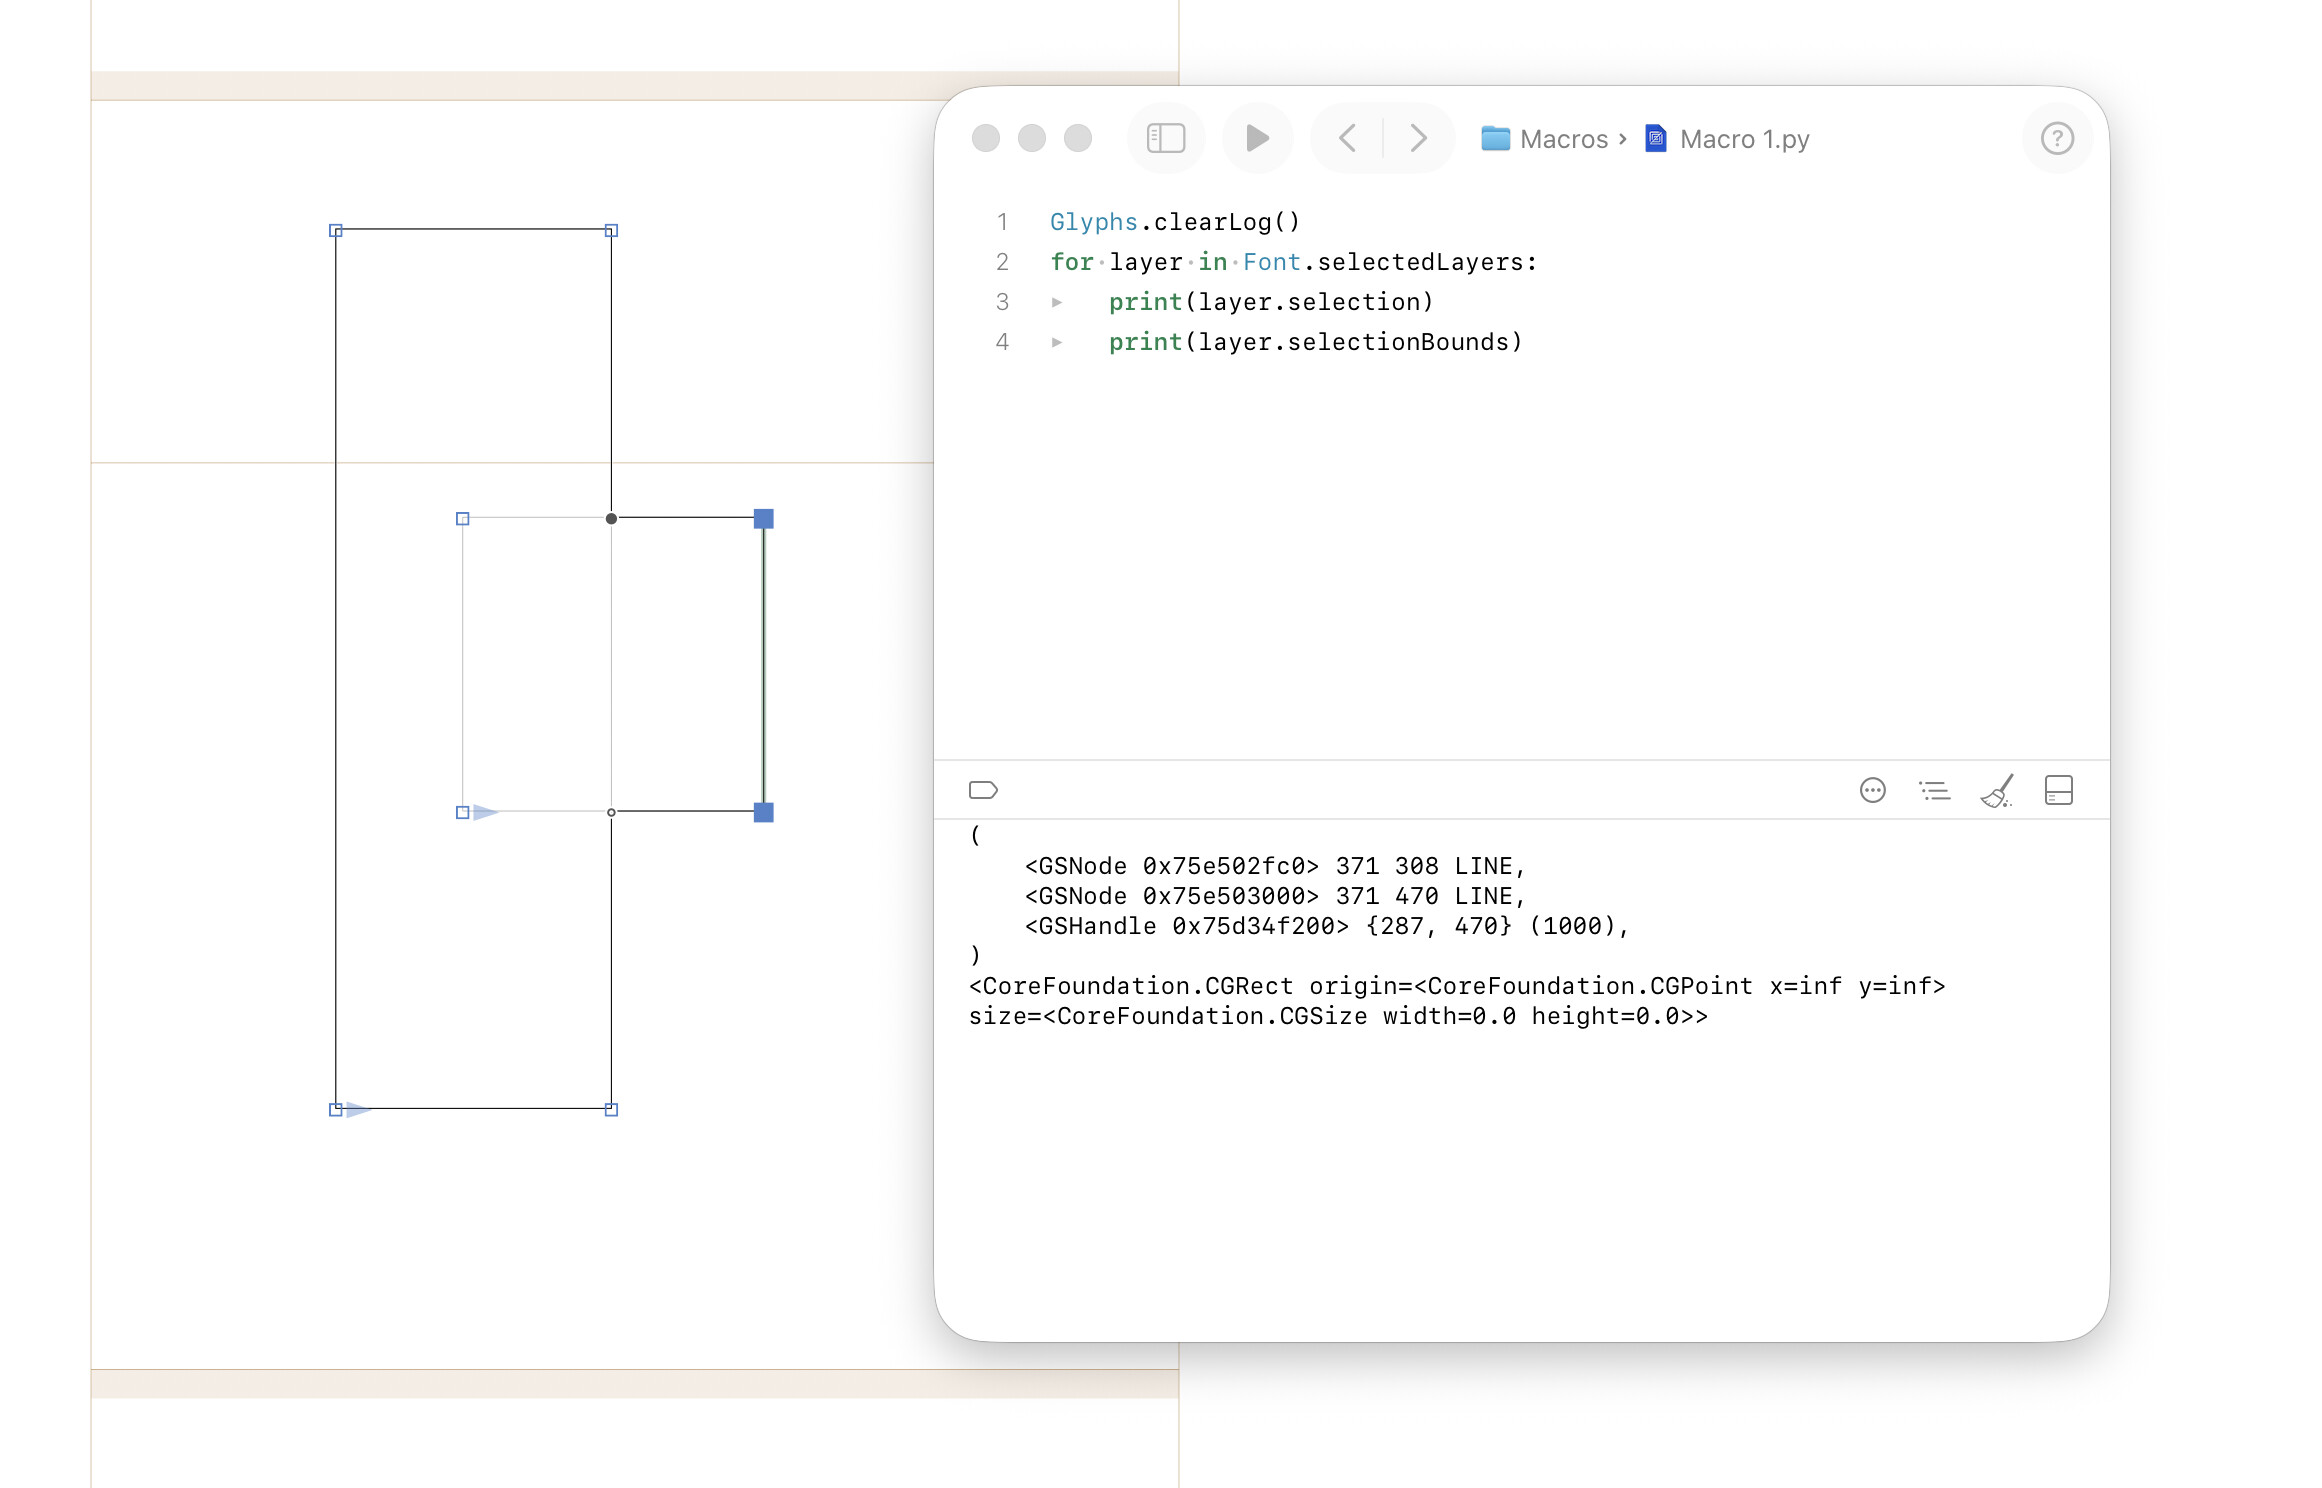
Task: Toggle the sidebar in Macro window
Action: tap(1165, 138)
